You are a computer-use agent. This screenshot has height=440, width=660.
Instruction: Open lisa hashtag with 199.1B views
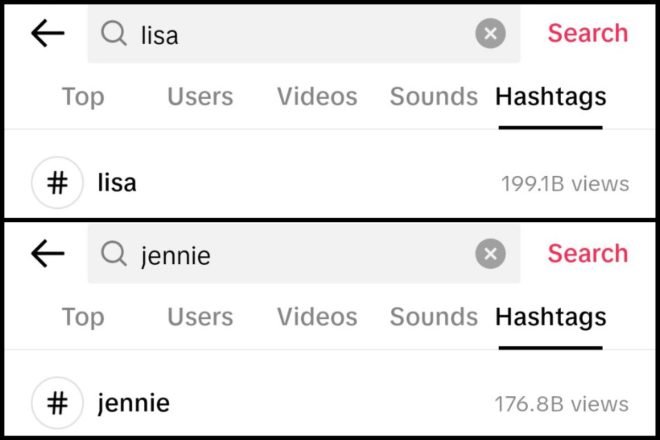[330, 183]
